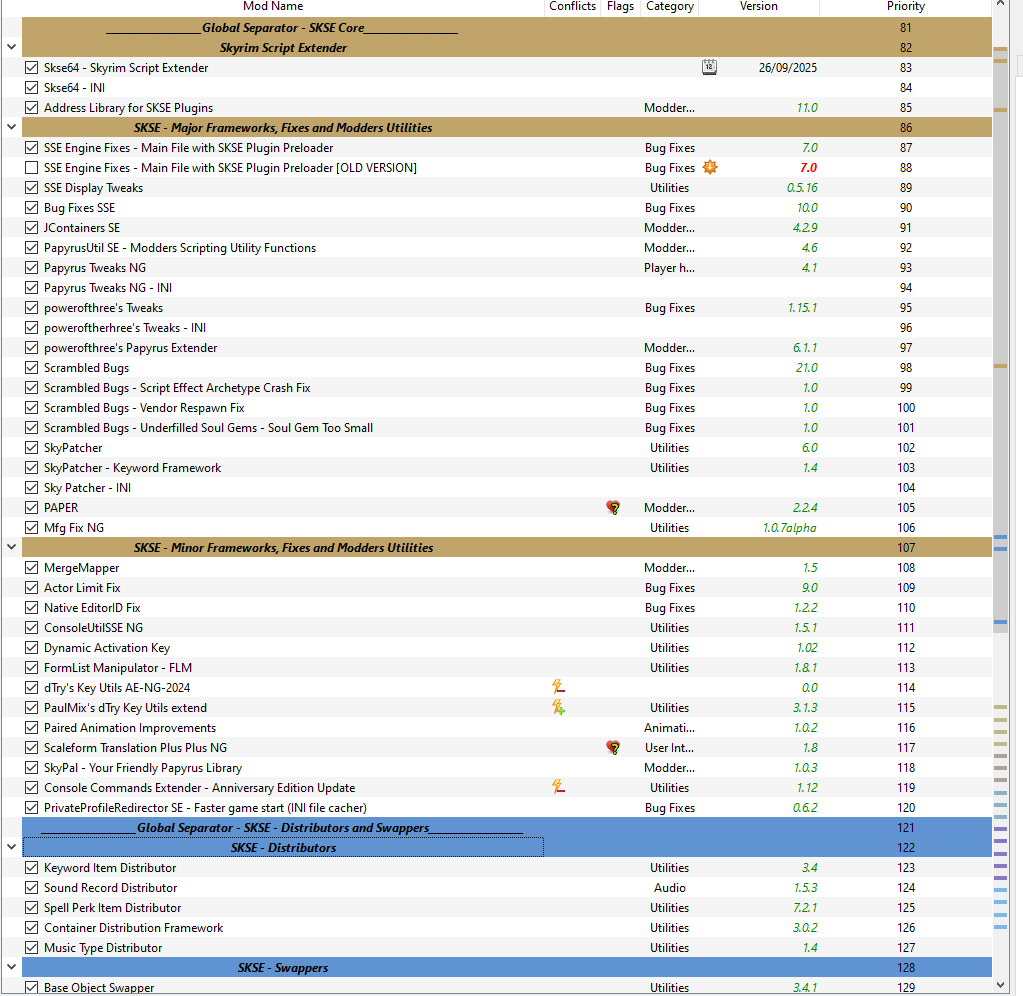Collapse the SKSE - Distributors separator
The width and height of the screenshot is (1023, 996).
point(11,847)
